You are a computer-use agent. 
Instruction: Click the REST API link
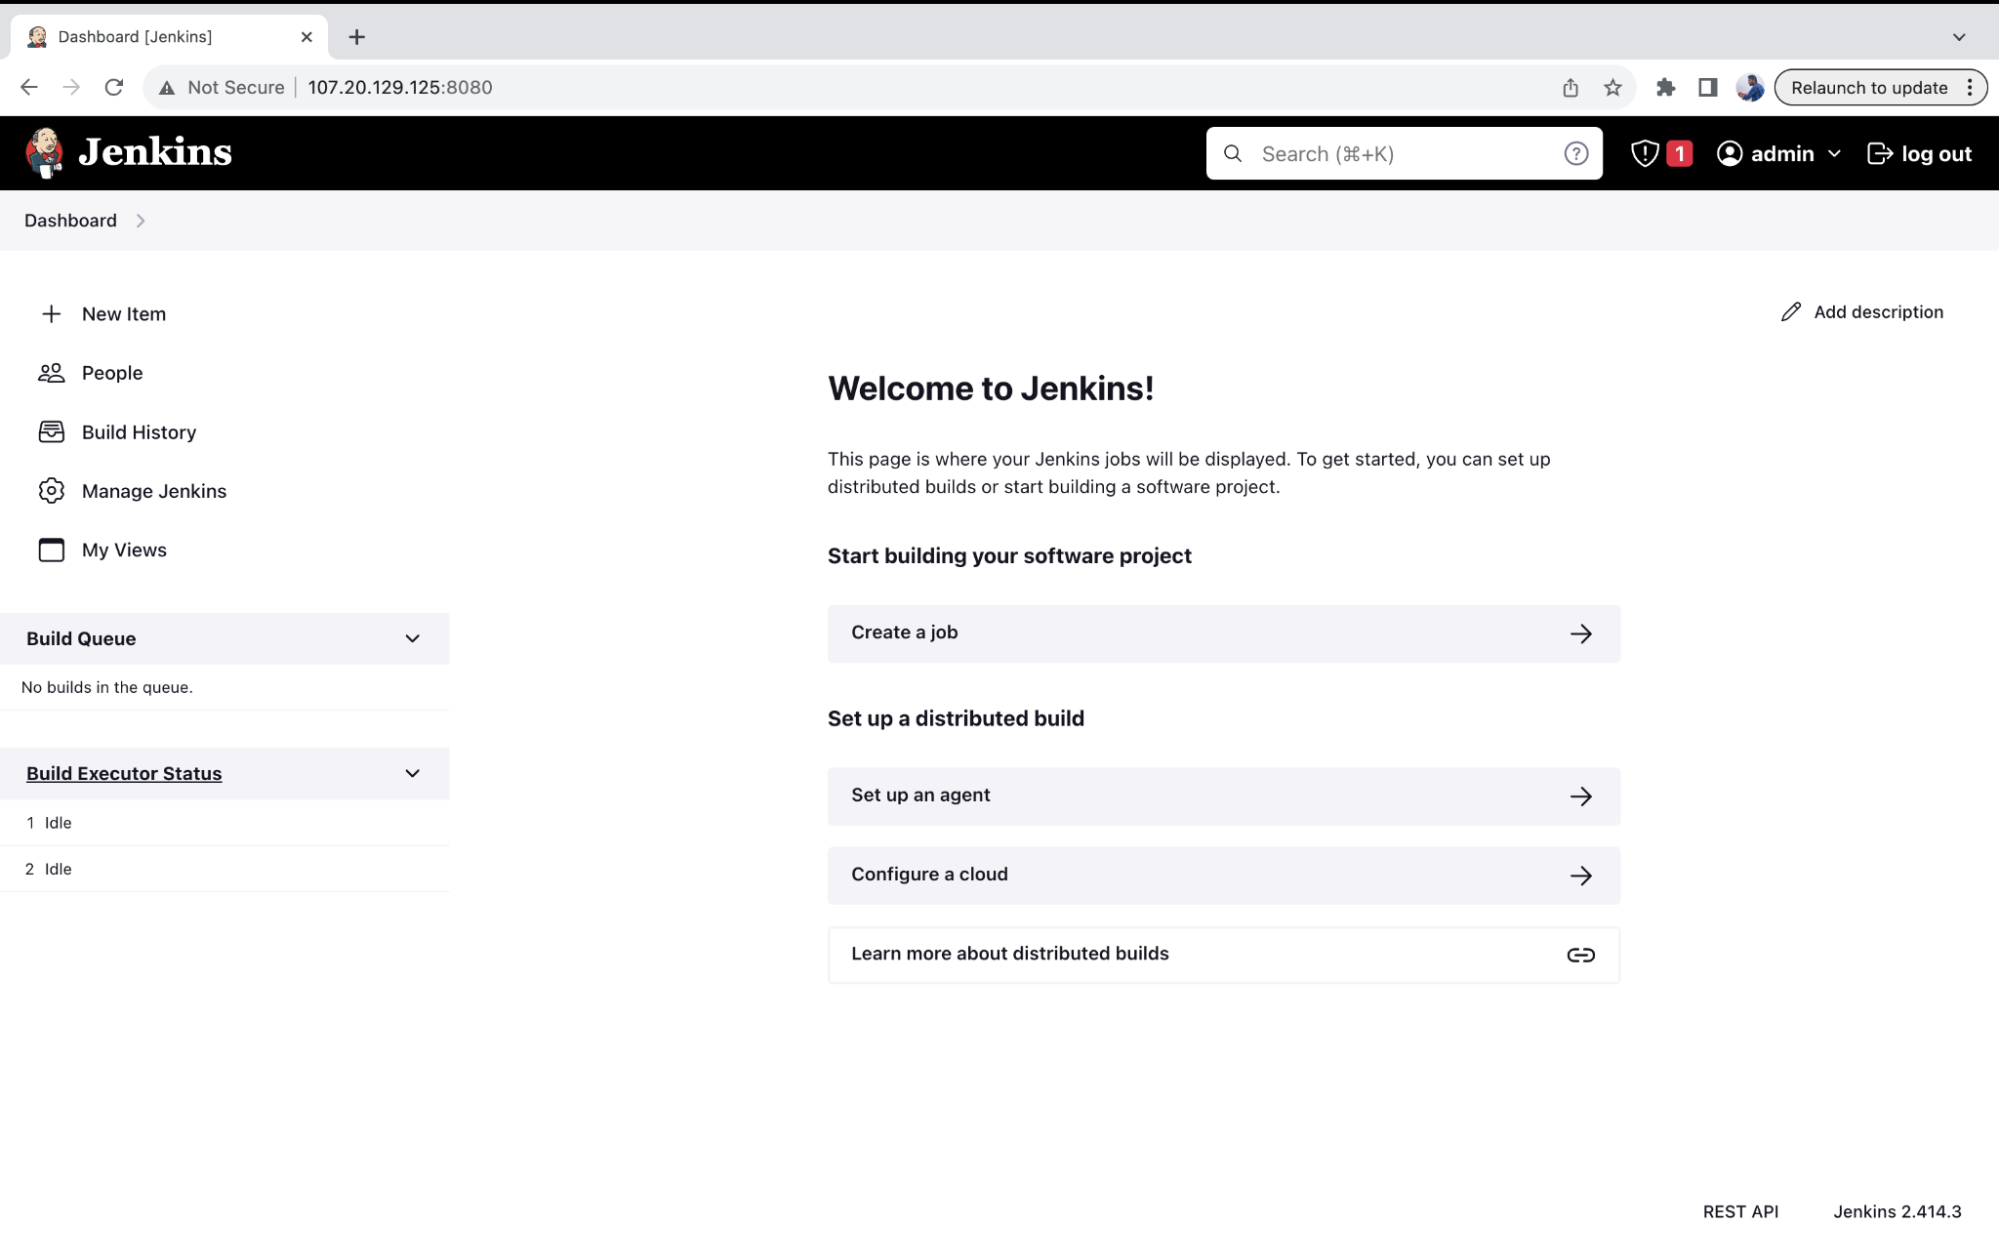click(x=1740, y=1211)
